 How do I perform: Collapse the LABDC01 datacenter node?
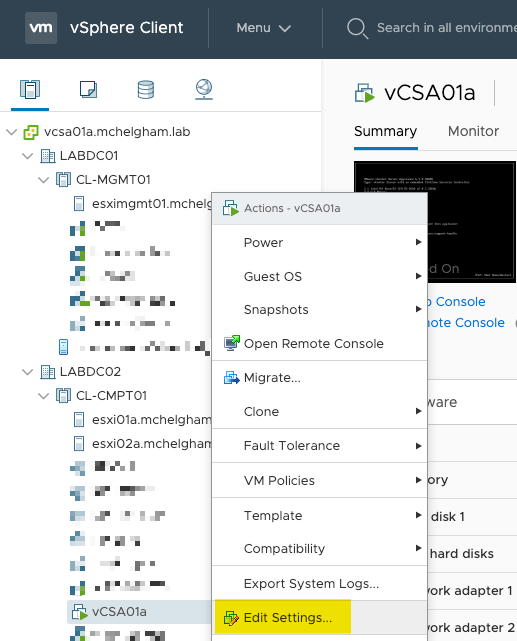tap(28, 156)
